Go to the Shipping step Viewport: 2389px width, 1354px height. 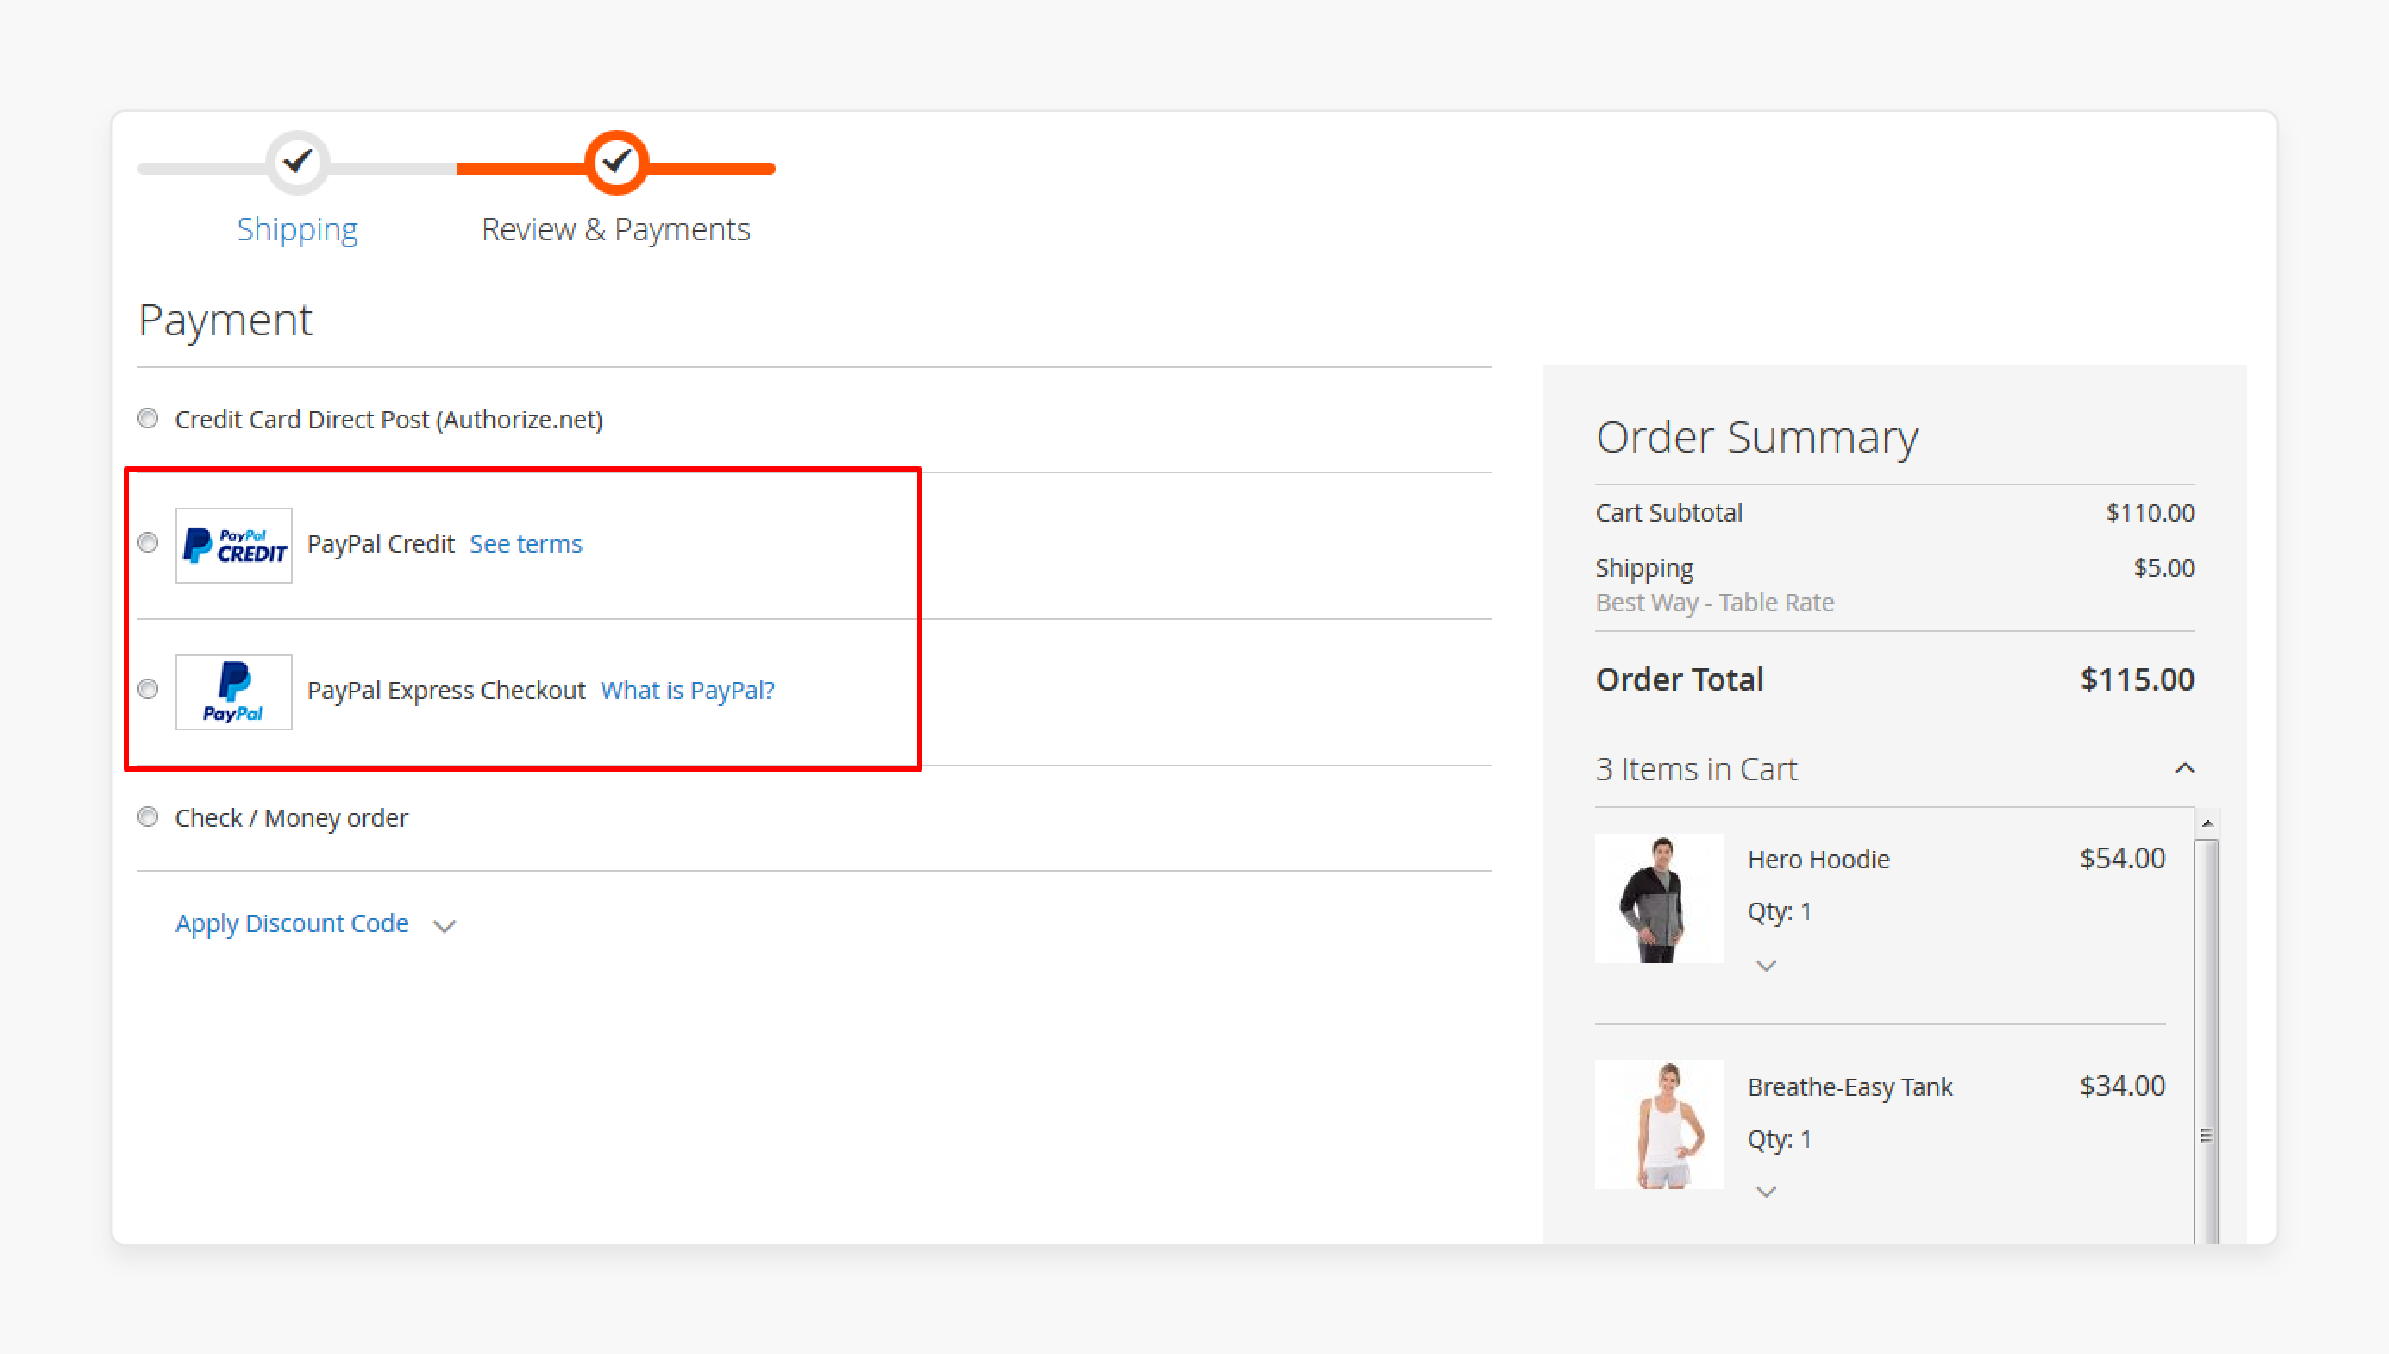coord(297,228)
